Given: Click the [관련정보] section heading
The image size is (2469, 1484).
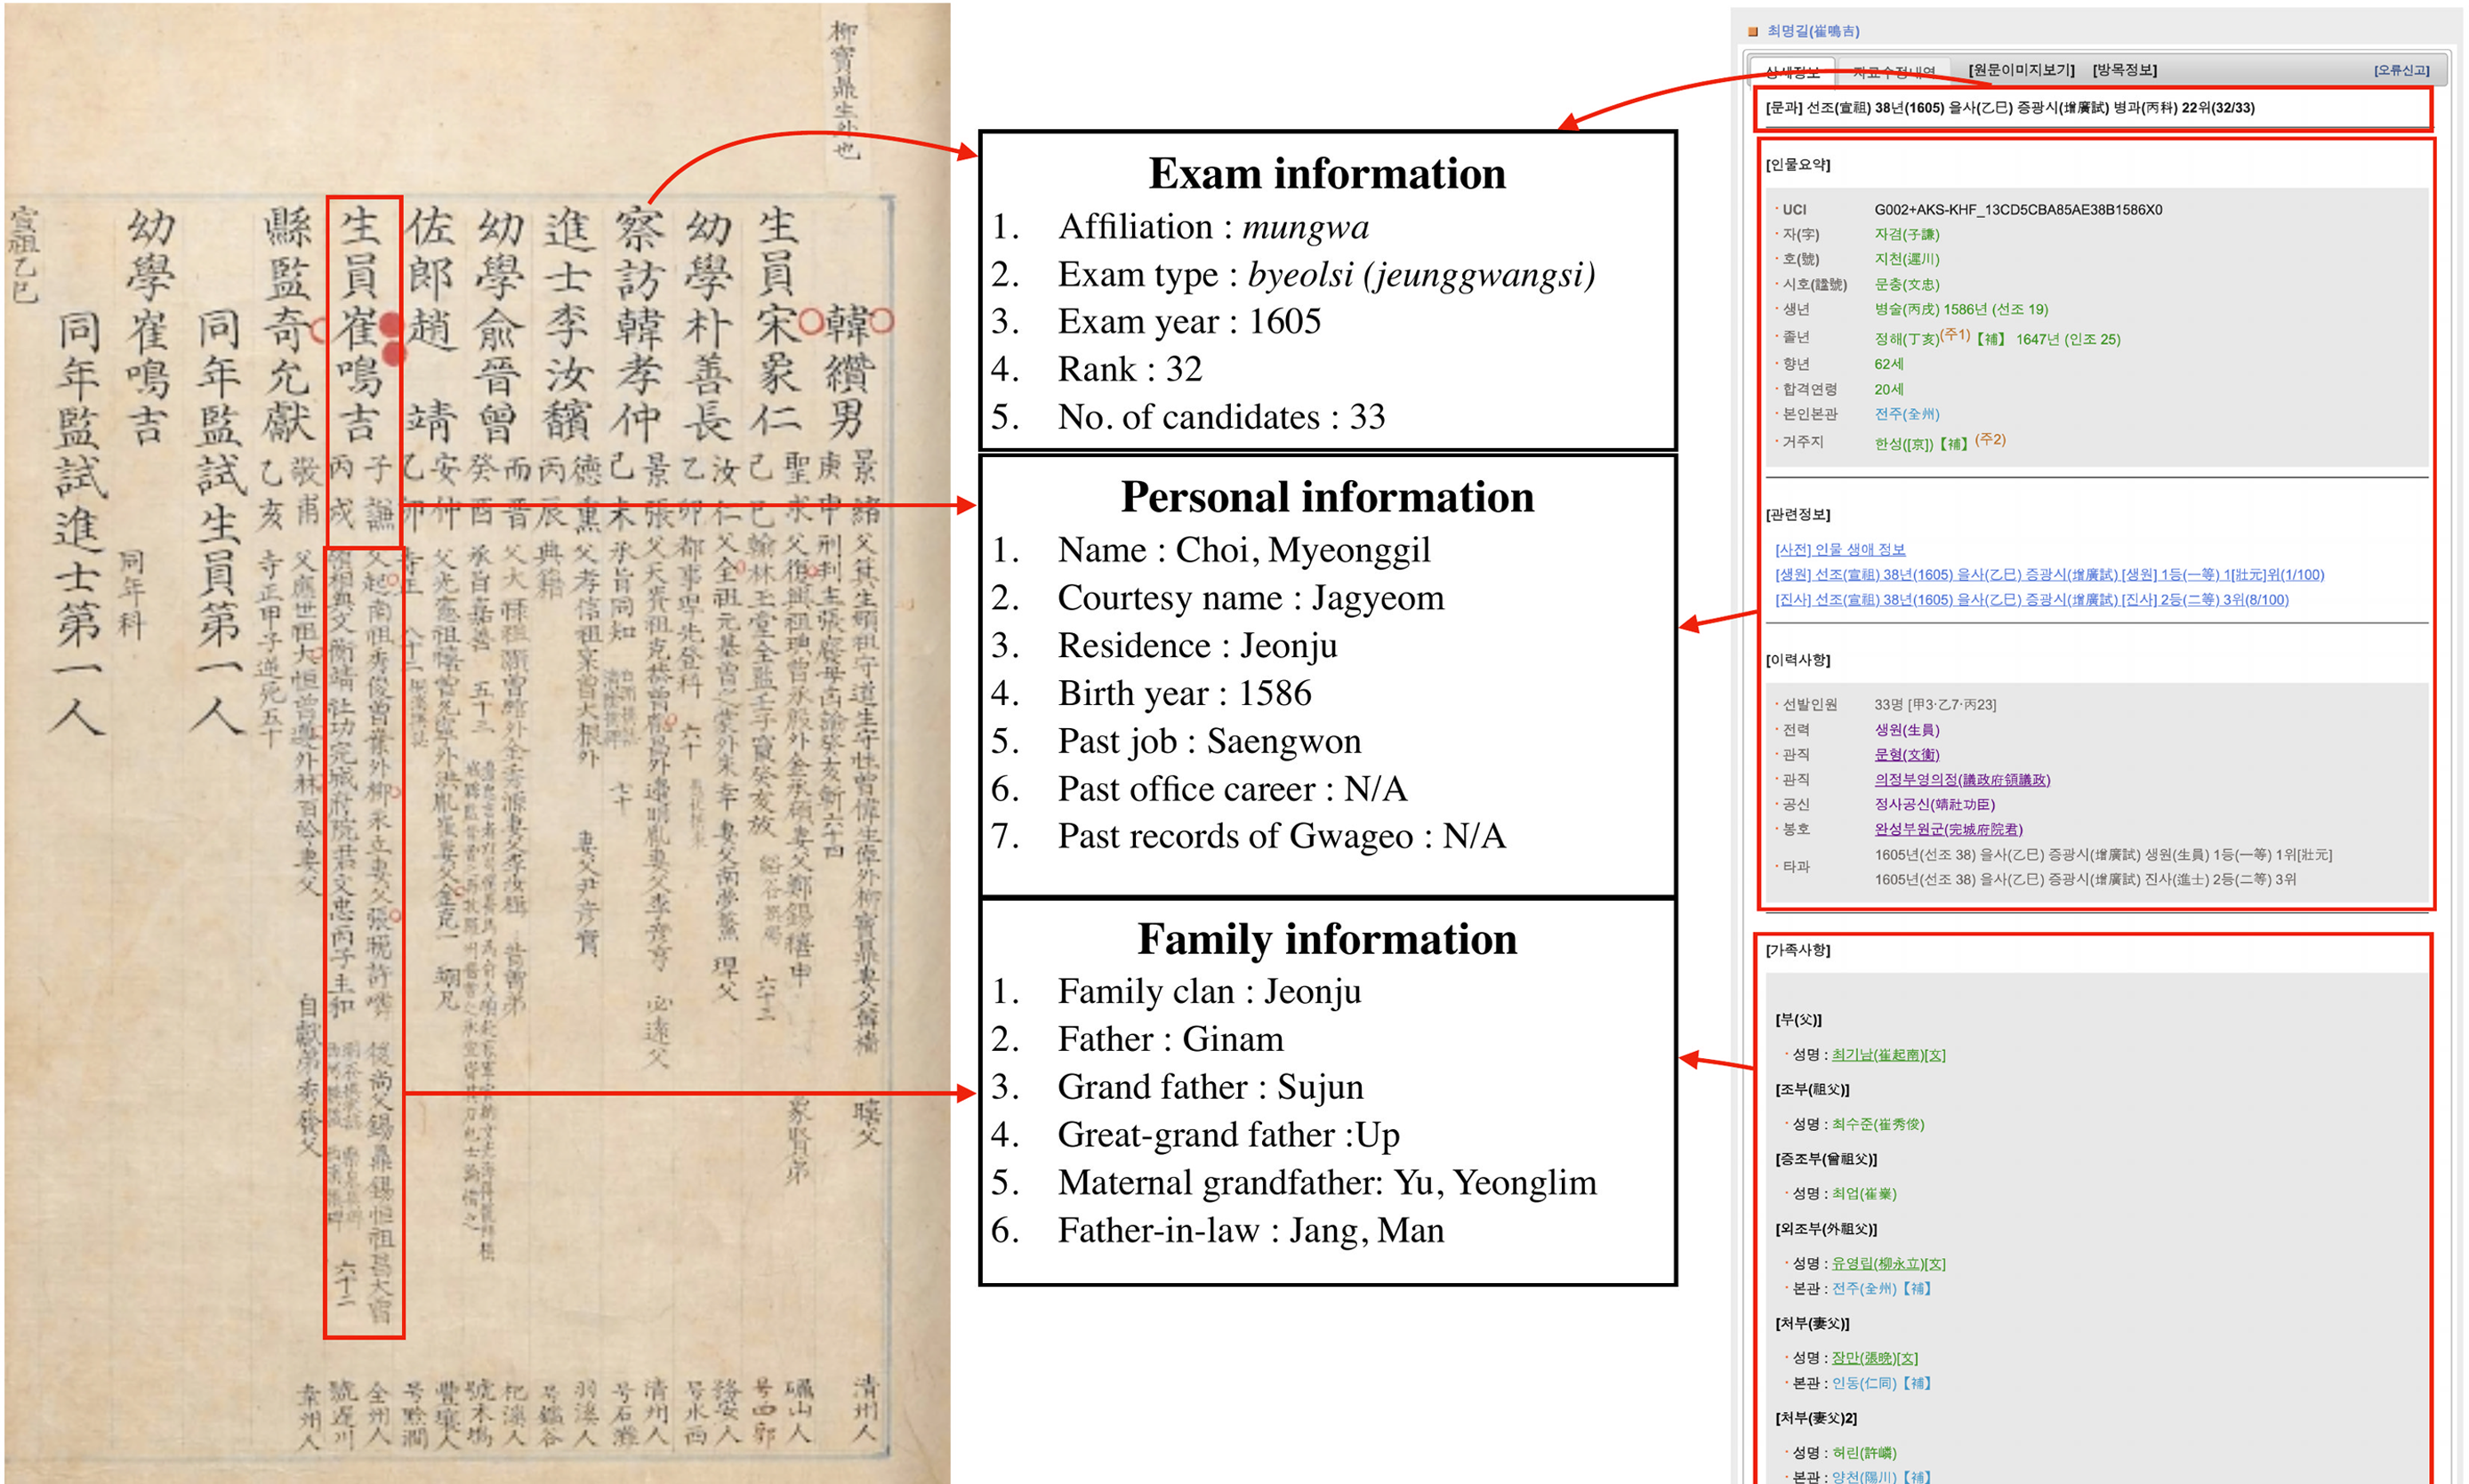Looking at the screenshot, I should click(1797, 514).
